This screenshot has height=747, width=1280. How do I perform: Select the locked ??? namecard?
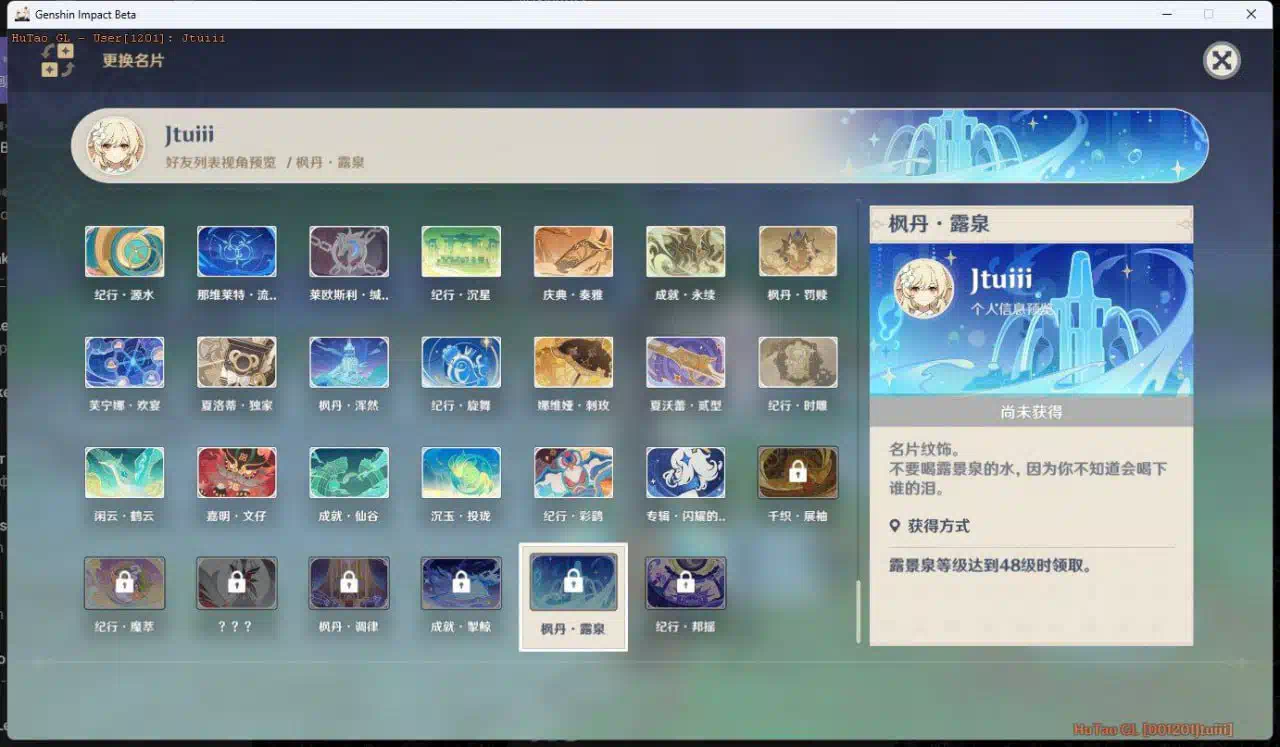237,583
